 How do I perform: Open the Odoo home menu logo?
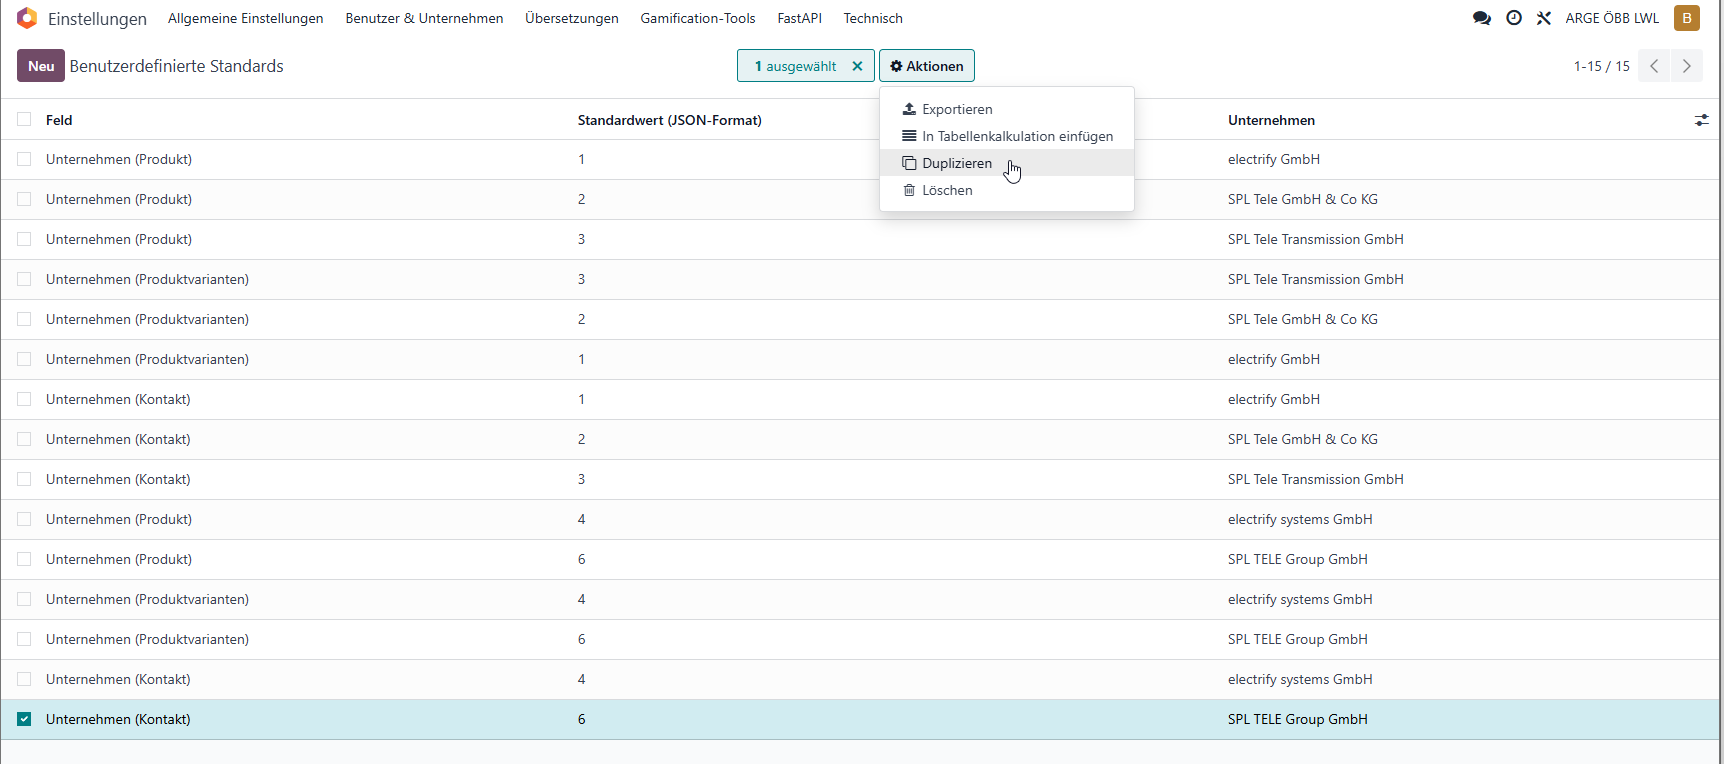(27, 18)
